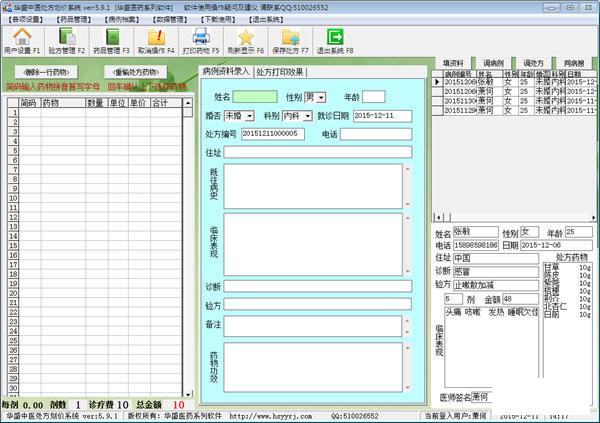Expand the 性别 gender dropdown

point(321,97)
